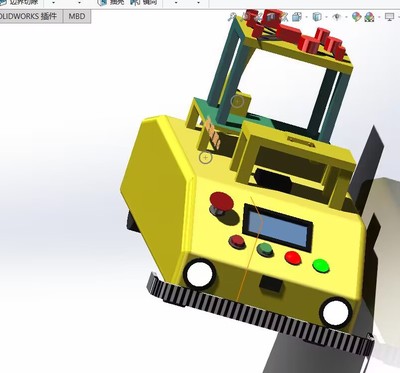The height and width of the screenshot is (373, 400).
Task: Click the 边界切除 boundary cut button
Action: [x=20, y=2]
